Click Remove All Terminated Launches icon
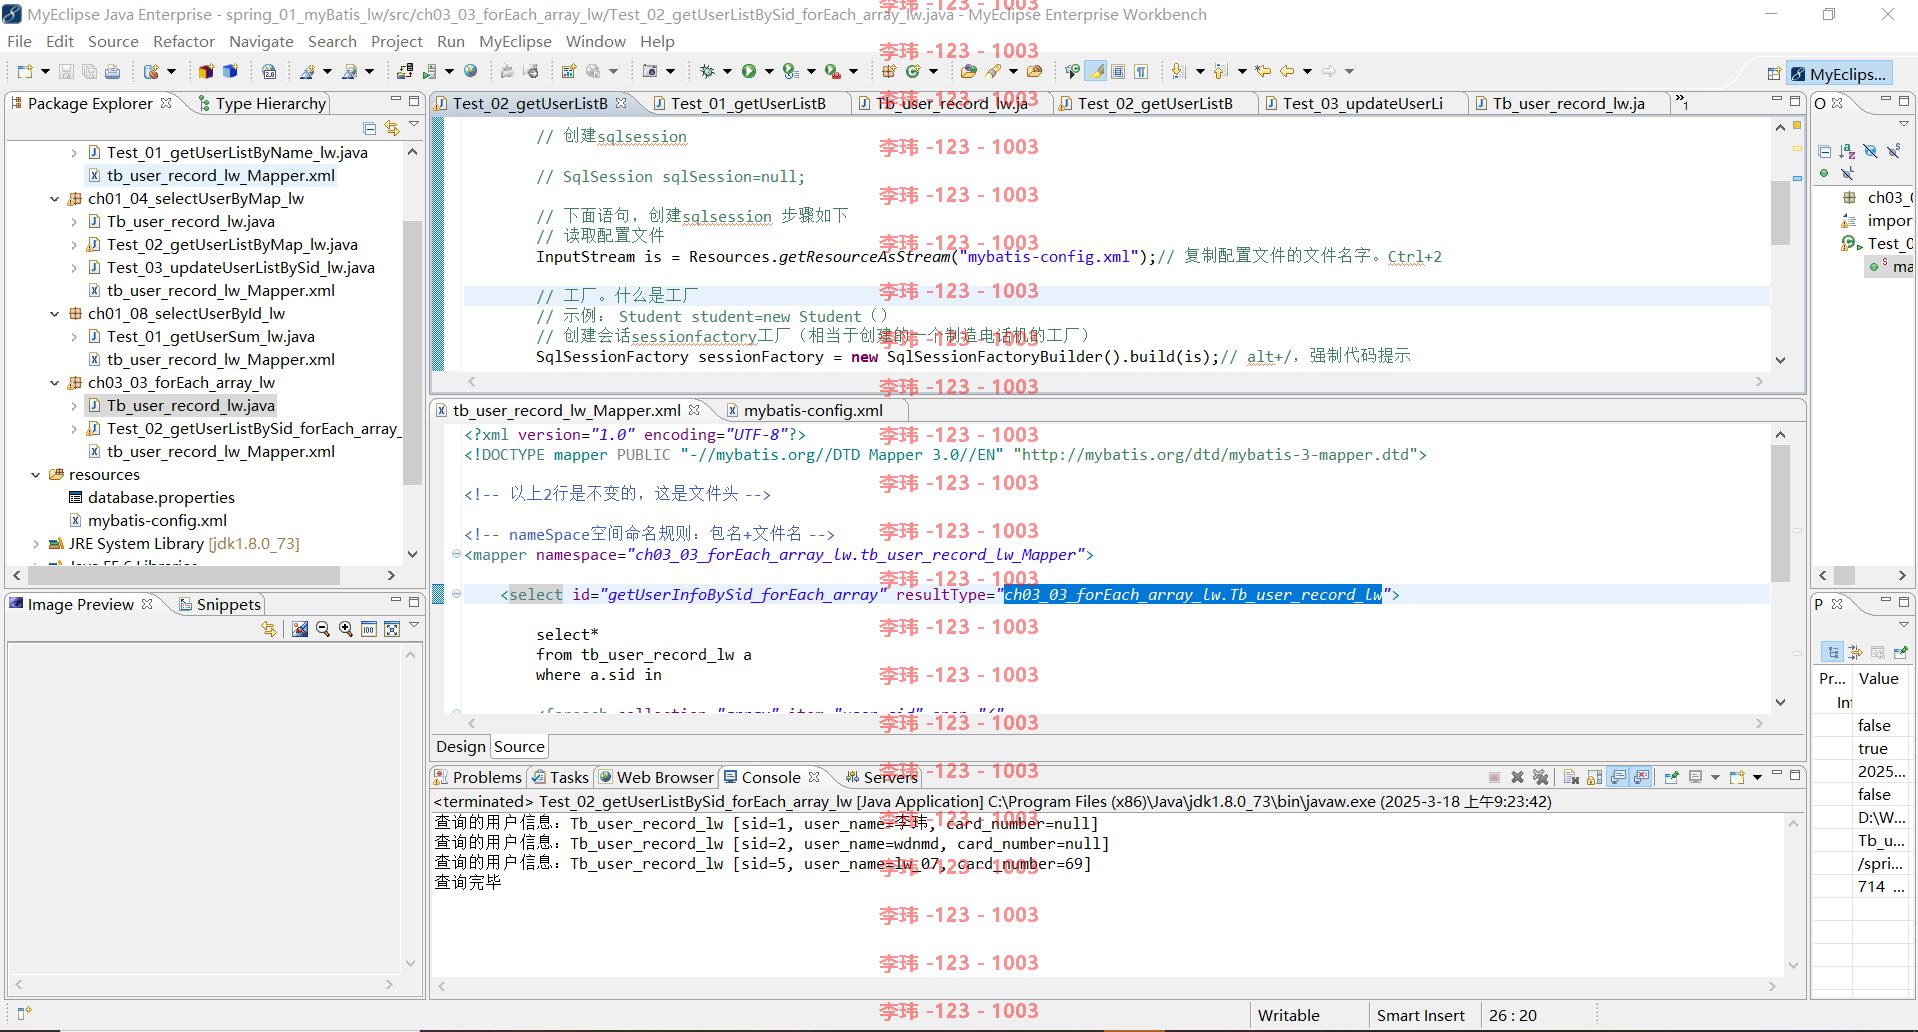Viewport: 1918px width, 1032px height. [1540, 777]
